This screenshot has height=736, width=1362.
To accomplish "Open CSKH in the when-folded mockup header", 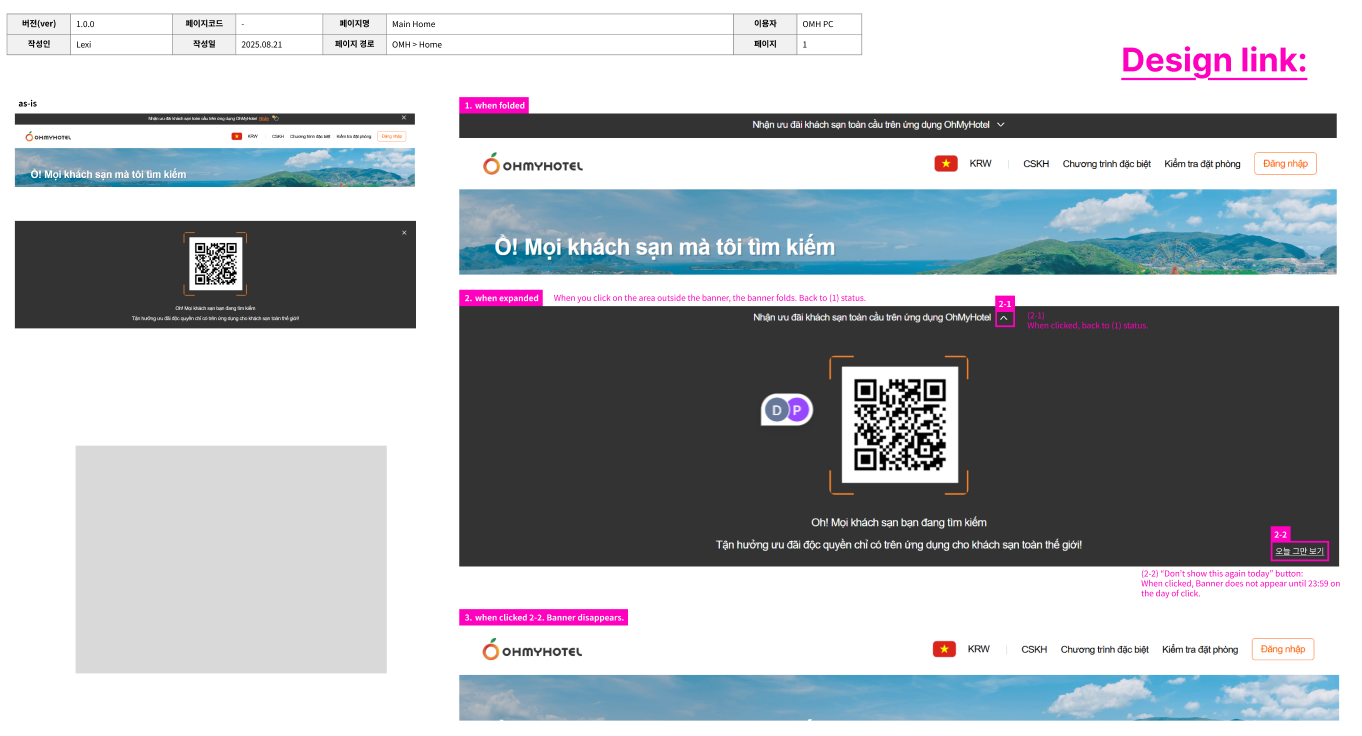I will (1036, 164).
